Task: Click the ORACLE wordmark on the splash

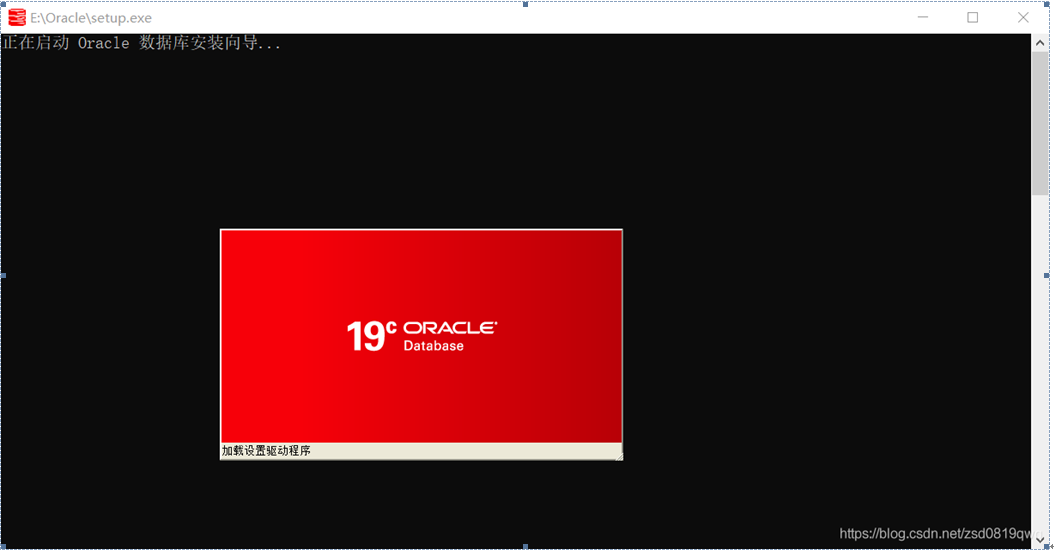Action: coord(450,328)
